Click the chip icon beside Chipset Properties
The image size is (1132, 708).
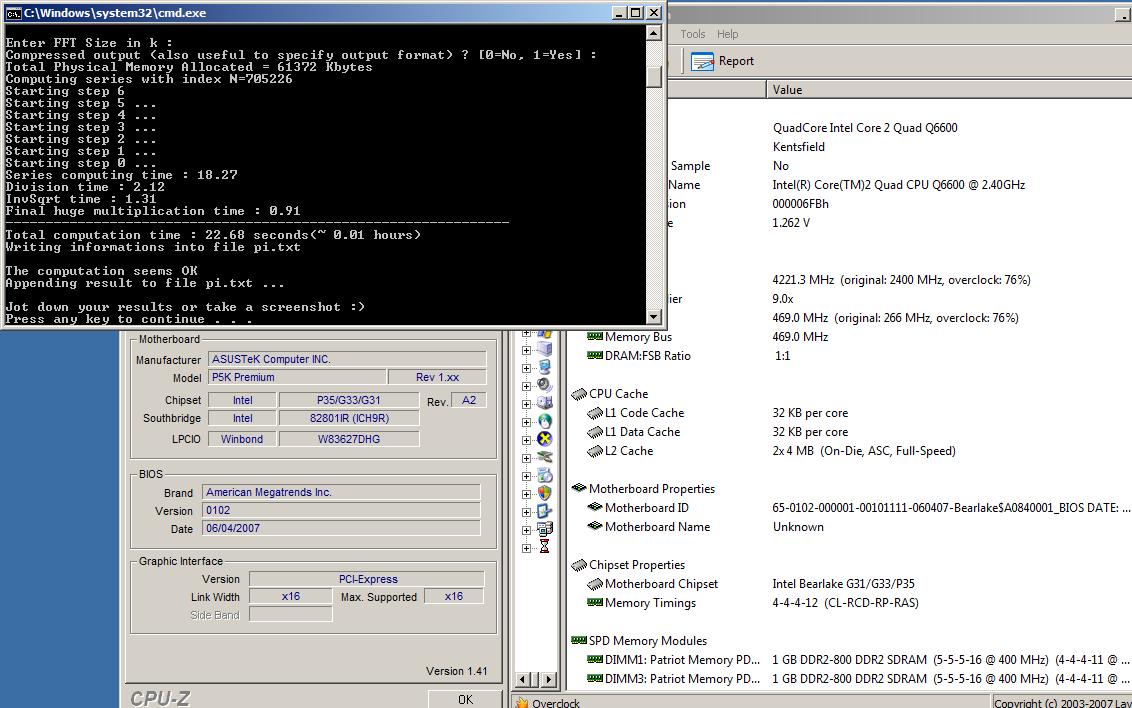[578, 565]
